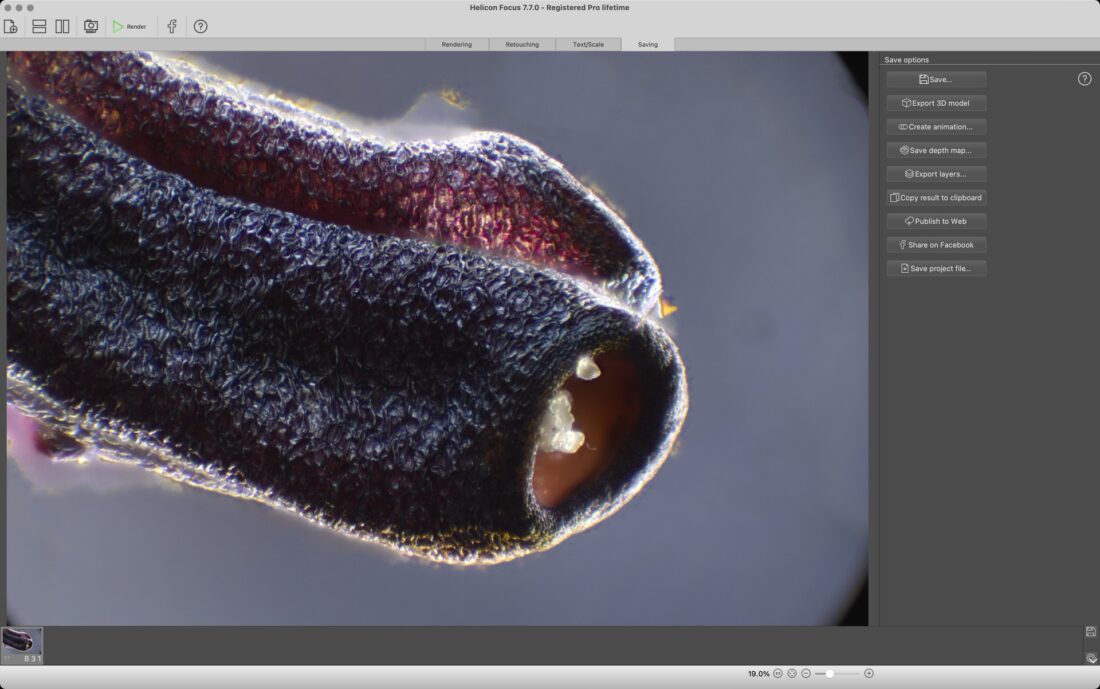Copy result to clipboard

(x=936, y=197)
